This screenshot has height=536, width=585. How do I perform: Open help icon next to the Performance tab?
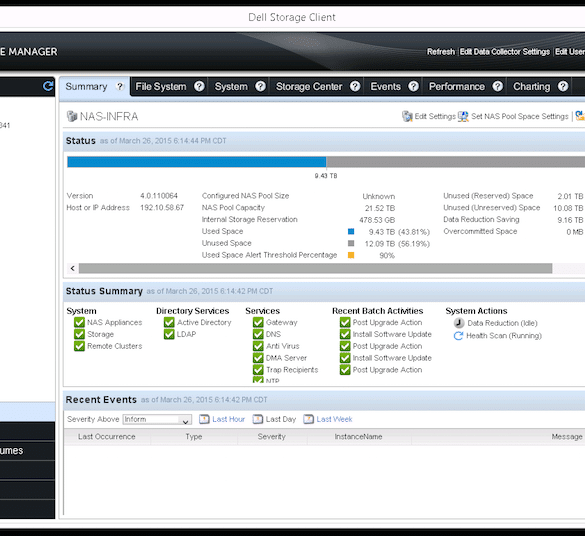coord(497,87)
